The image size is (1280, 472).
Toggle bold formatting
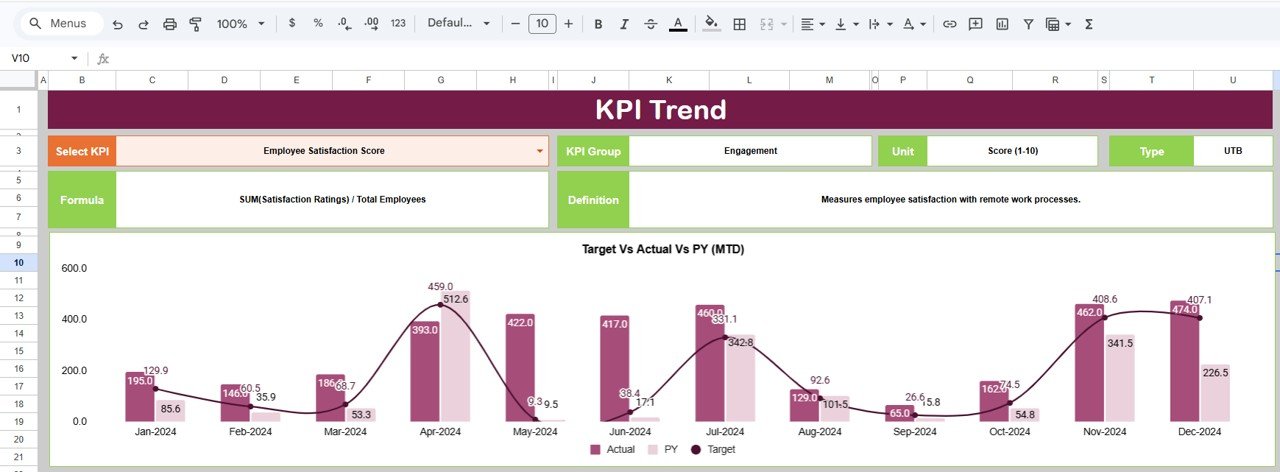598,23
